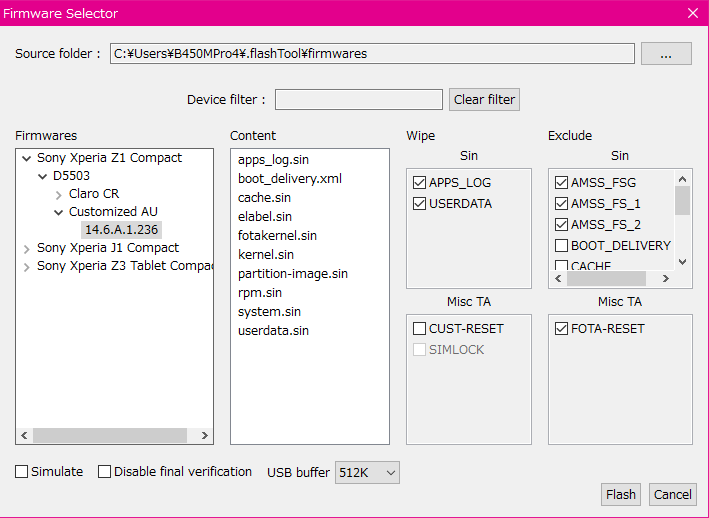Focus the Device filter input field
This screenshot has width=709, height=518.
point(359,99)
